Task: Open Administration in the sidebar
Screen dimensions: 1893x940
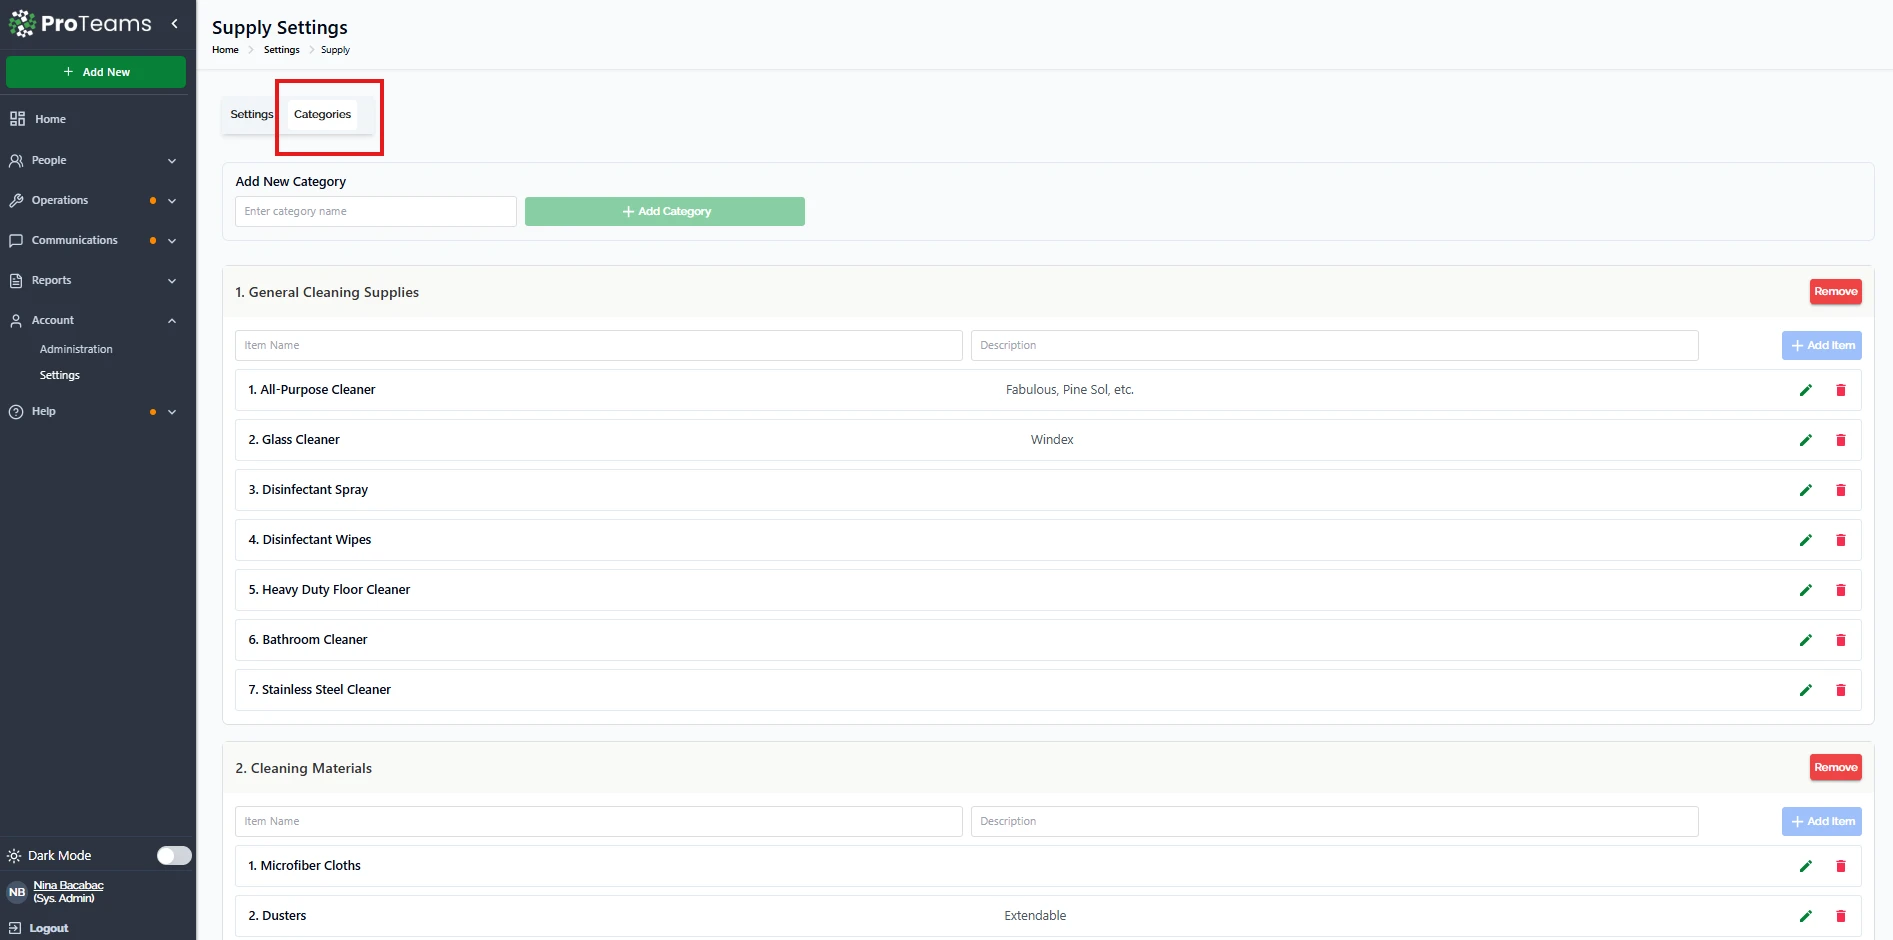Action: [x=76, y=349]
